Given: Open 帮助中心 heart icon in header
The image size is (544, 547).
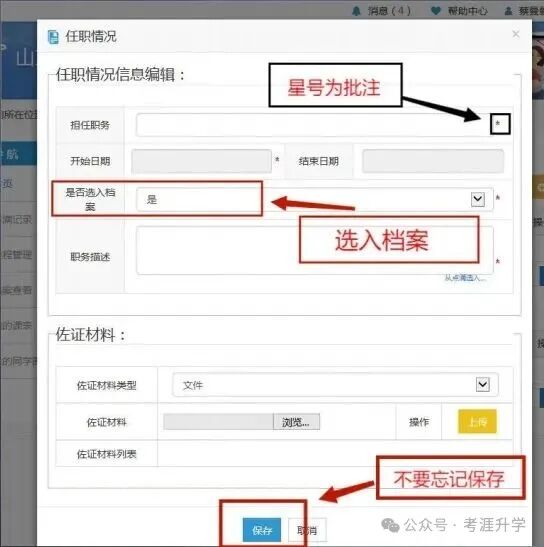Looking at the screenshot, I should point(435,11).
